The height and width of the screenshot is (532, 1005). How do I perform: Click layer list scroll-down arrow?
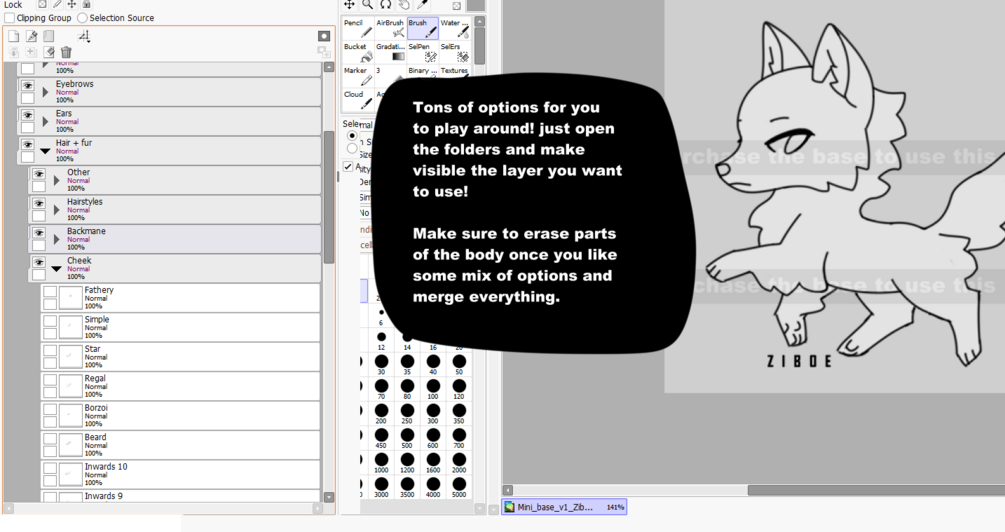329,497
